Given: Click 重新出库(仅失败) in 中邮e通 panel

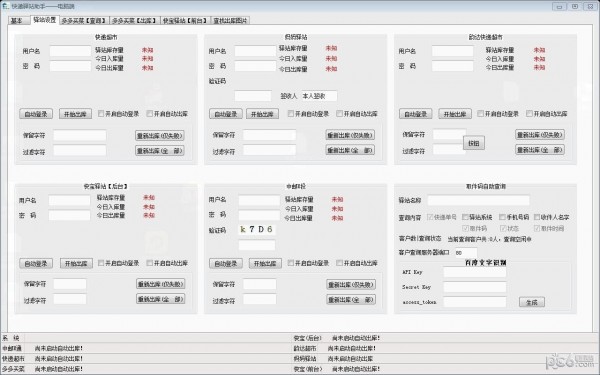Looking at the screenshot, I should 351,284.
